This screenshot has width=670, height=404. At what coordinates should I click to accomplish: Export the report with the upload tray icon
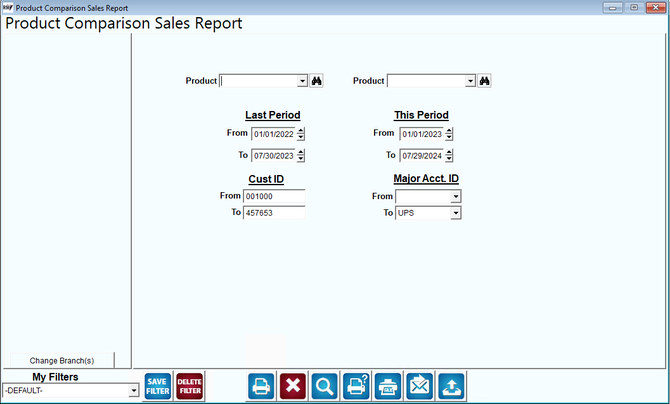(452, 386)
